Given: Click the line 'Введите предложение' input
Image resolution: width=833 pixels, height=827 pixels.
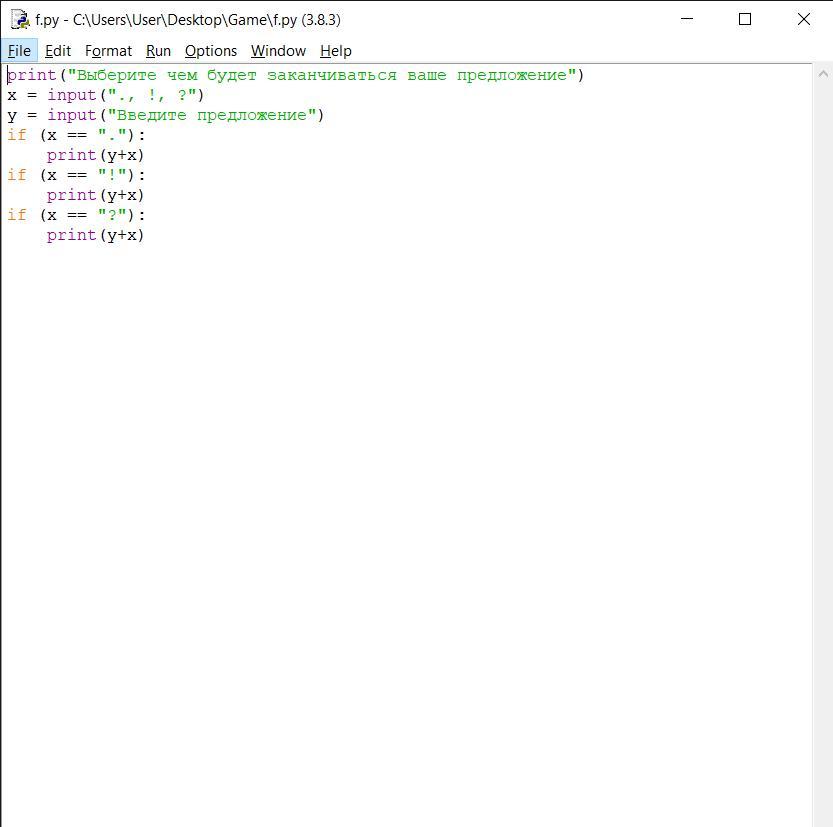Looking at the screenshot, I should [166, 115].
